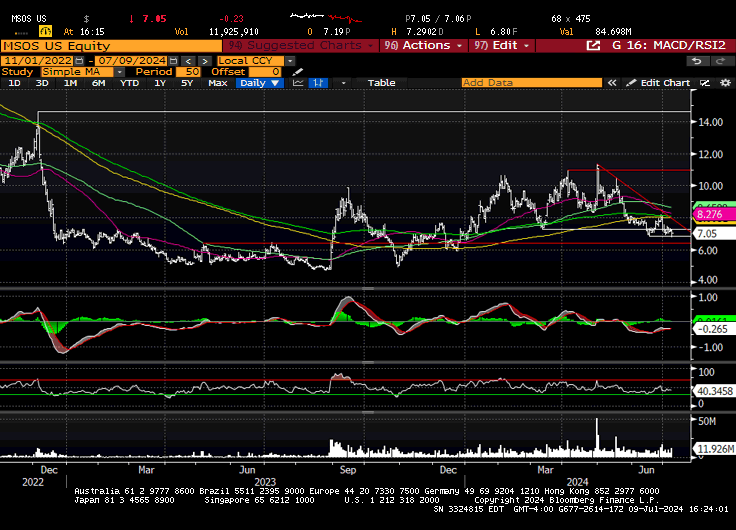Click the Mar 2024 time axis label
736x530 pixels.
(545, 470)
